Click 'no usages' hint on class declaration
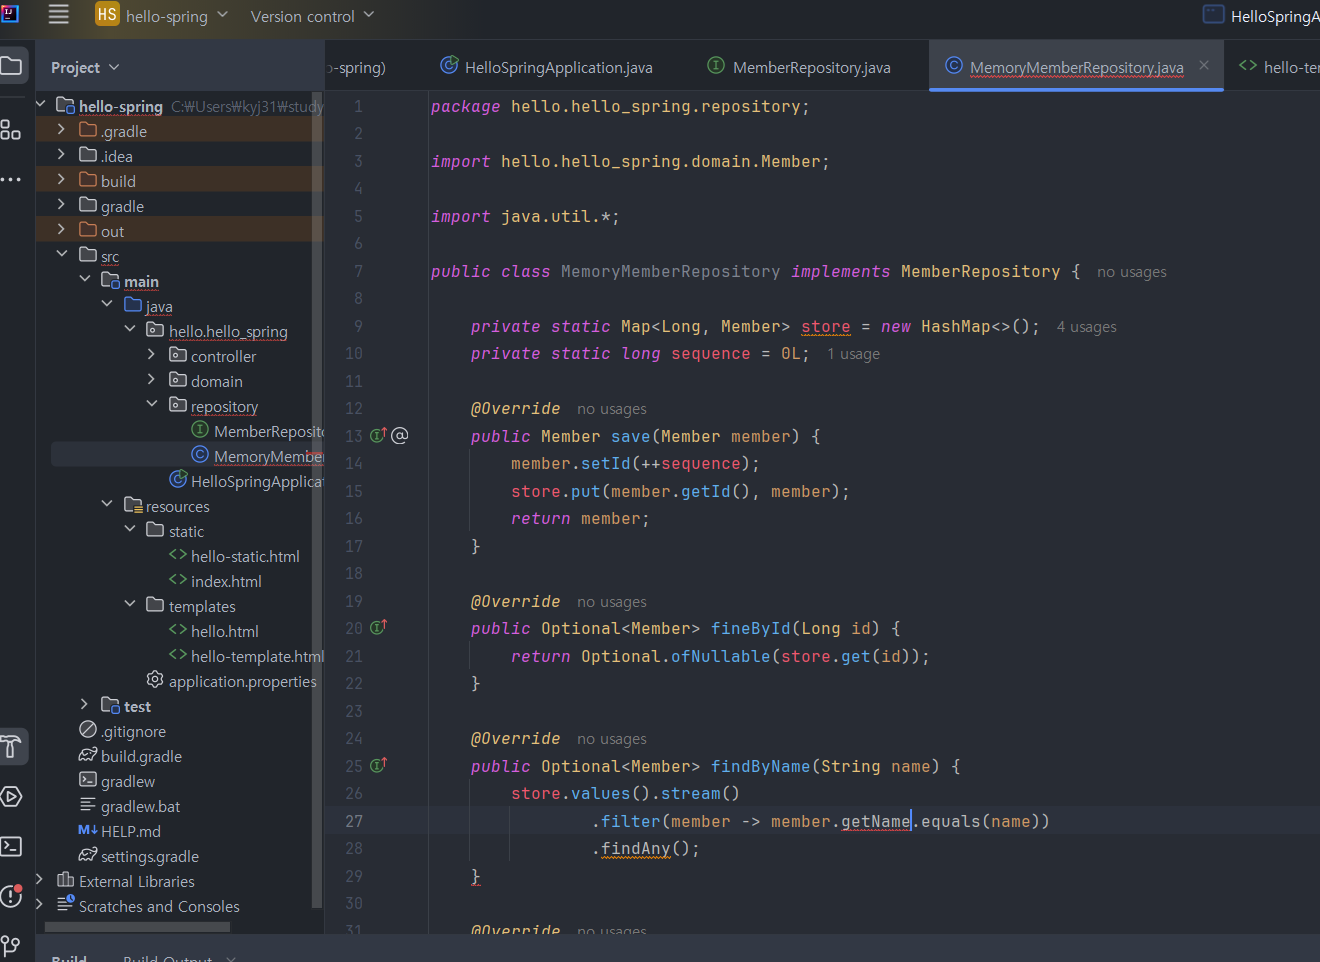 [x=1131, y=272]
